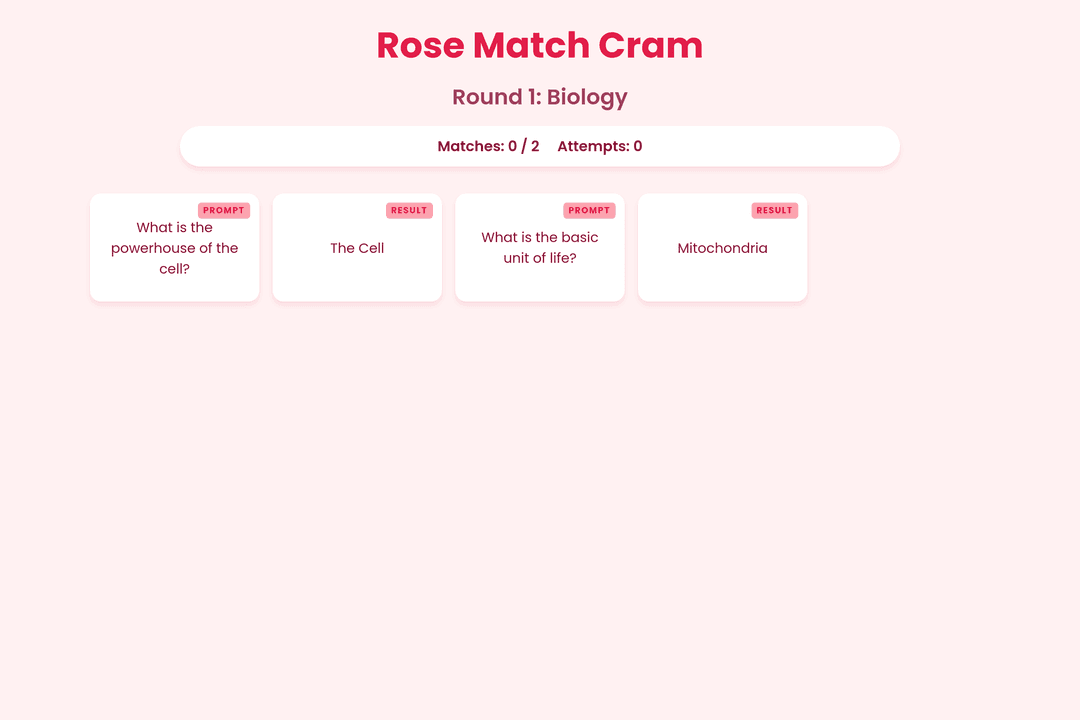Screen dimensions: 1080x720
Task: Click "unit of life?" text line
Action: (539, 258)
